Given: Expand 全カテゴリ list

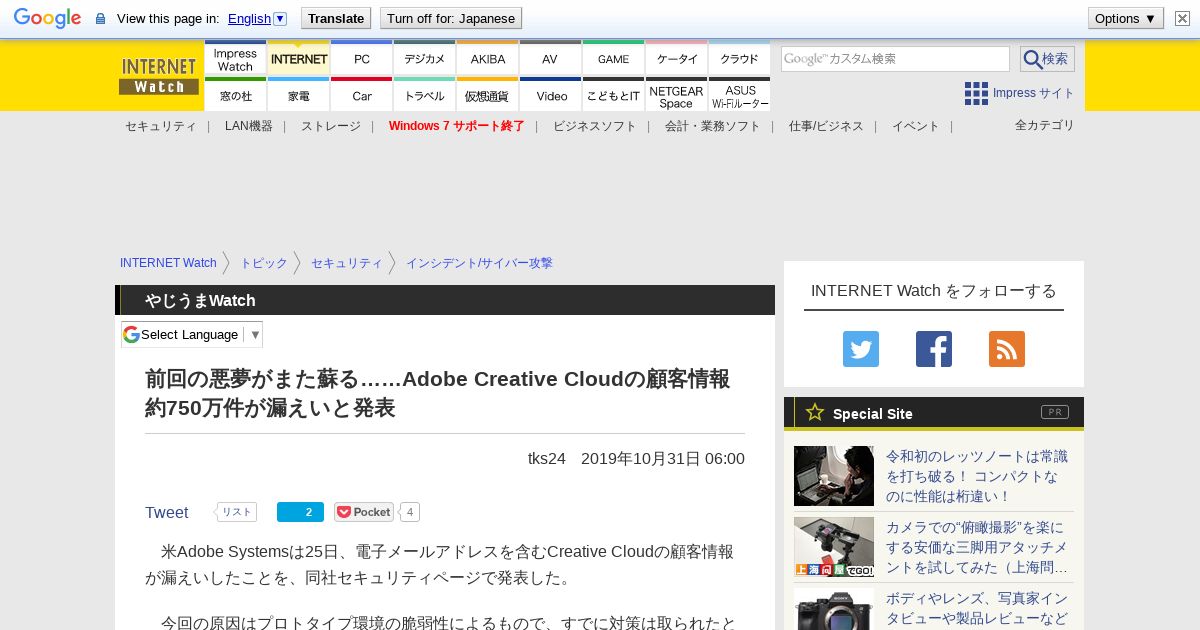Looking at the screenshot, I should click(x=1045, y=125).
